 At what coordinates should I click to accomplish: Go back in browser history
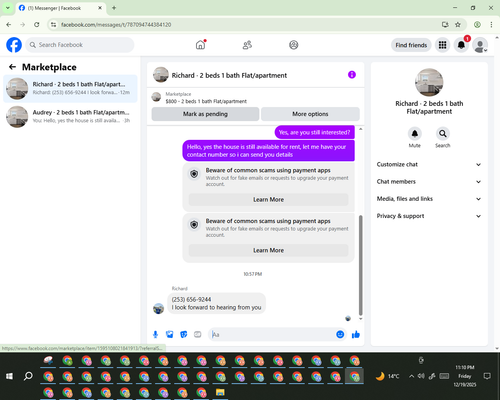tap(9, 24)
